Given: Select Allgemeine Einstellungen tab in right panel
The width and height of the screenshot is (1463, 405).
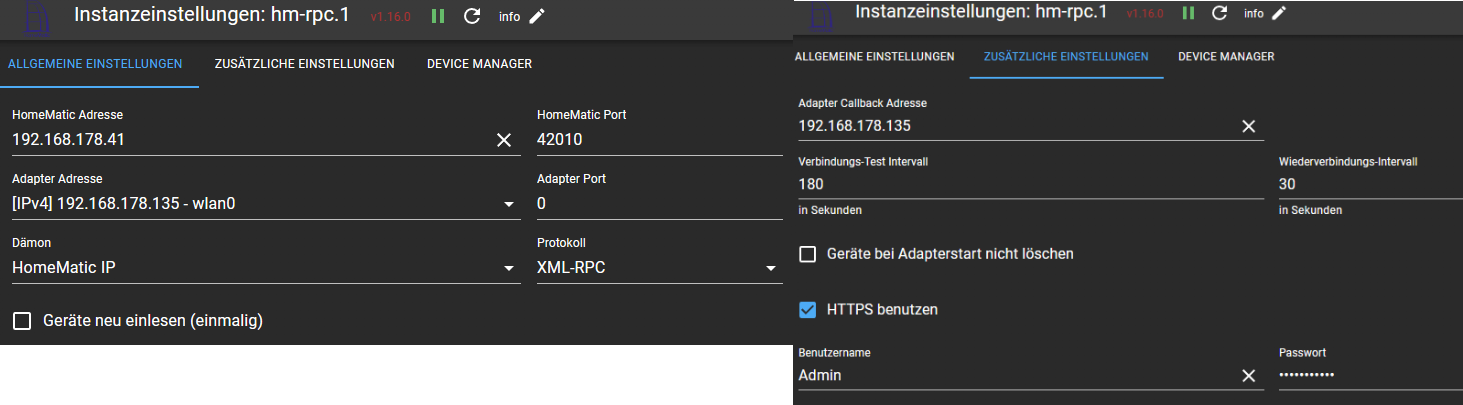Looking at the screenshot, I should pos(874,57).
